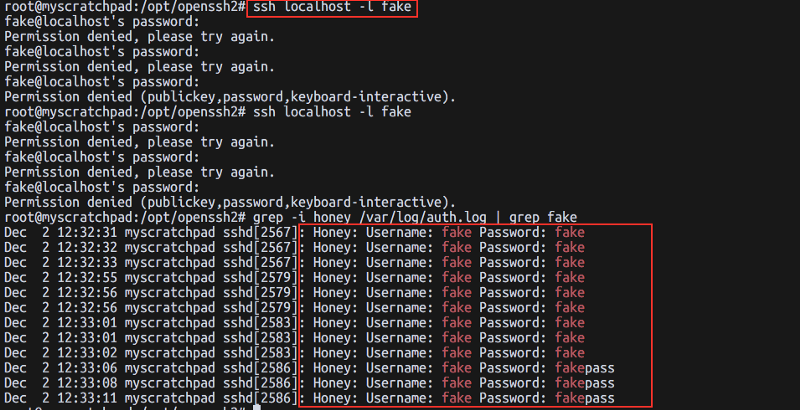Click "fakepass" password on the 12:33:11 line
Screen dimensions: 800x410
(585, 398)
